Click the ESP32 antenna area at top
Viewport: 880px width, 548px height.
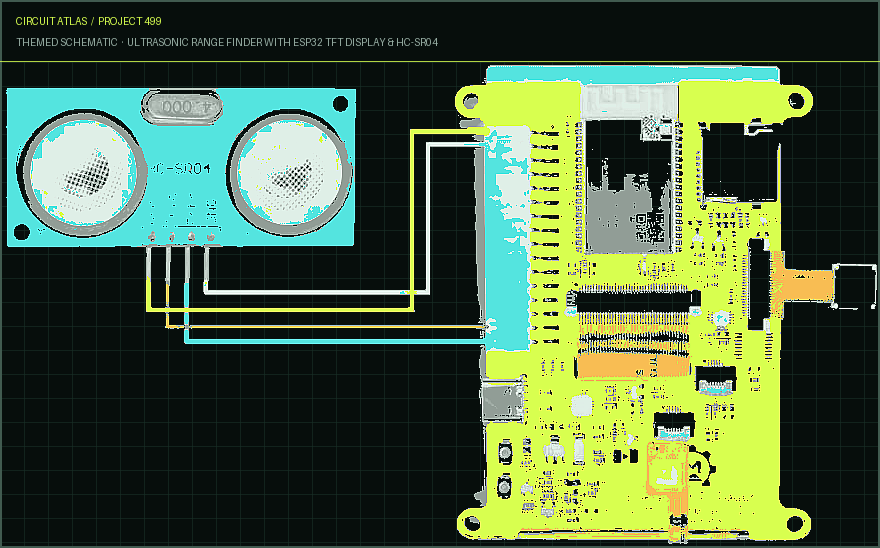coord(628,102)
